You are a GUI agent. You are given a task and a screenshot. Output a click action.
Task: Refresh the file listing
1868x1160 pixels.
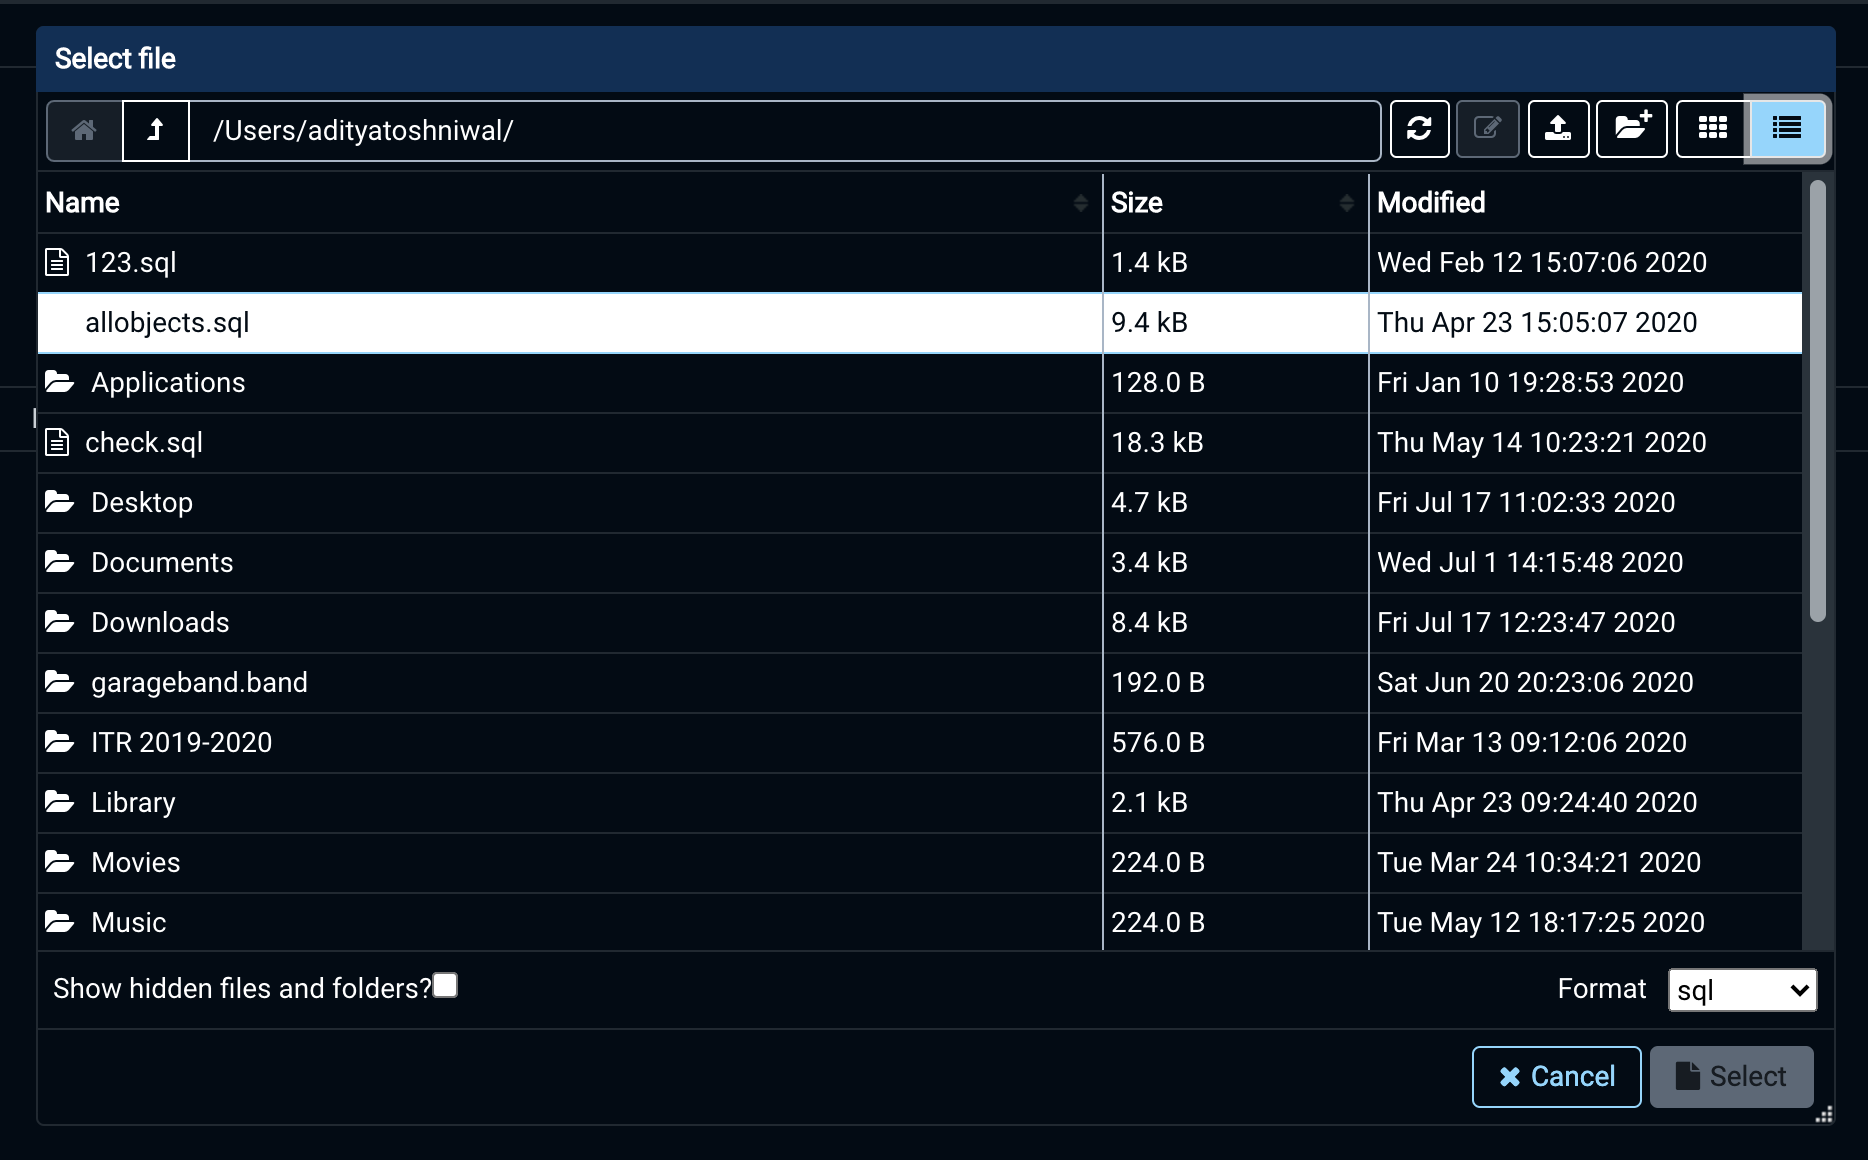(1419, 129)
